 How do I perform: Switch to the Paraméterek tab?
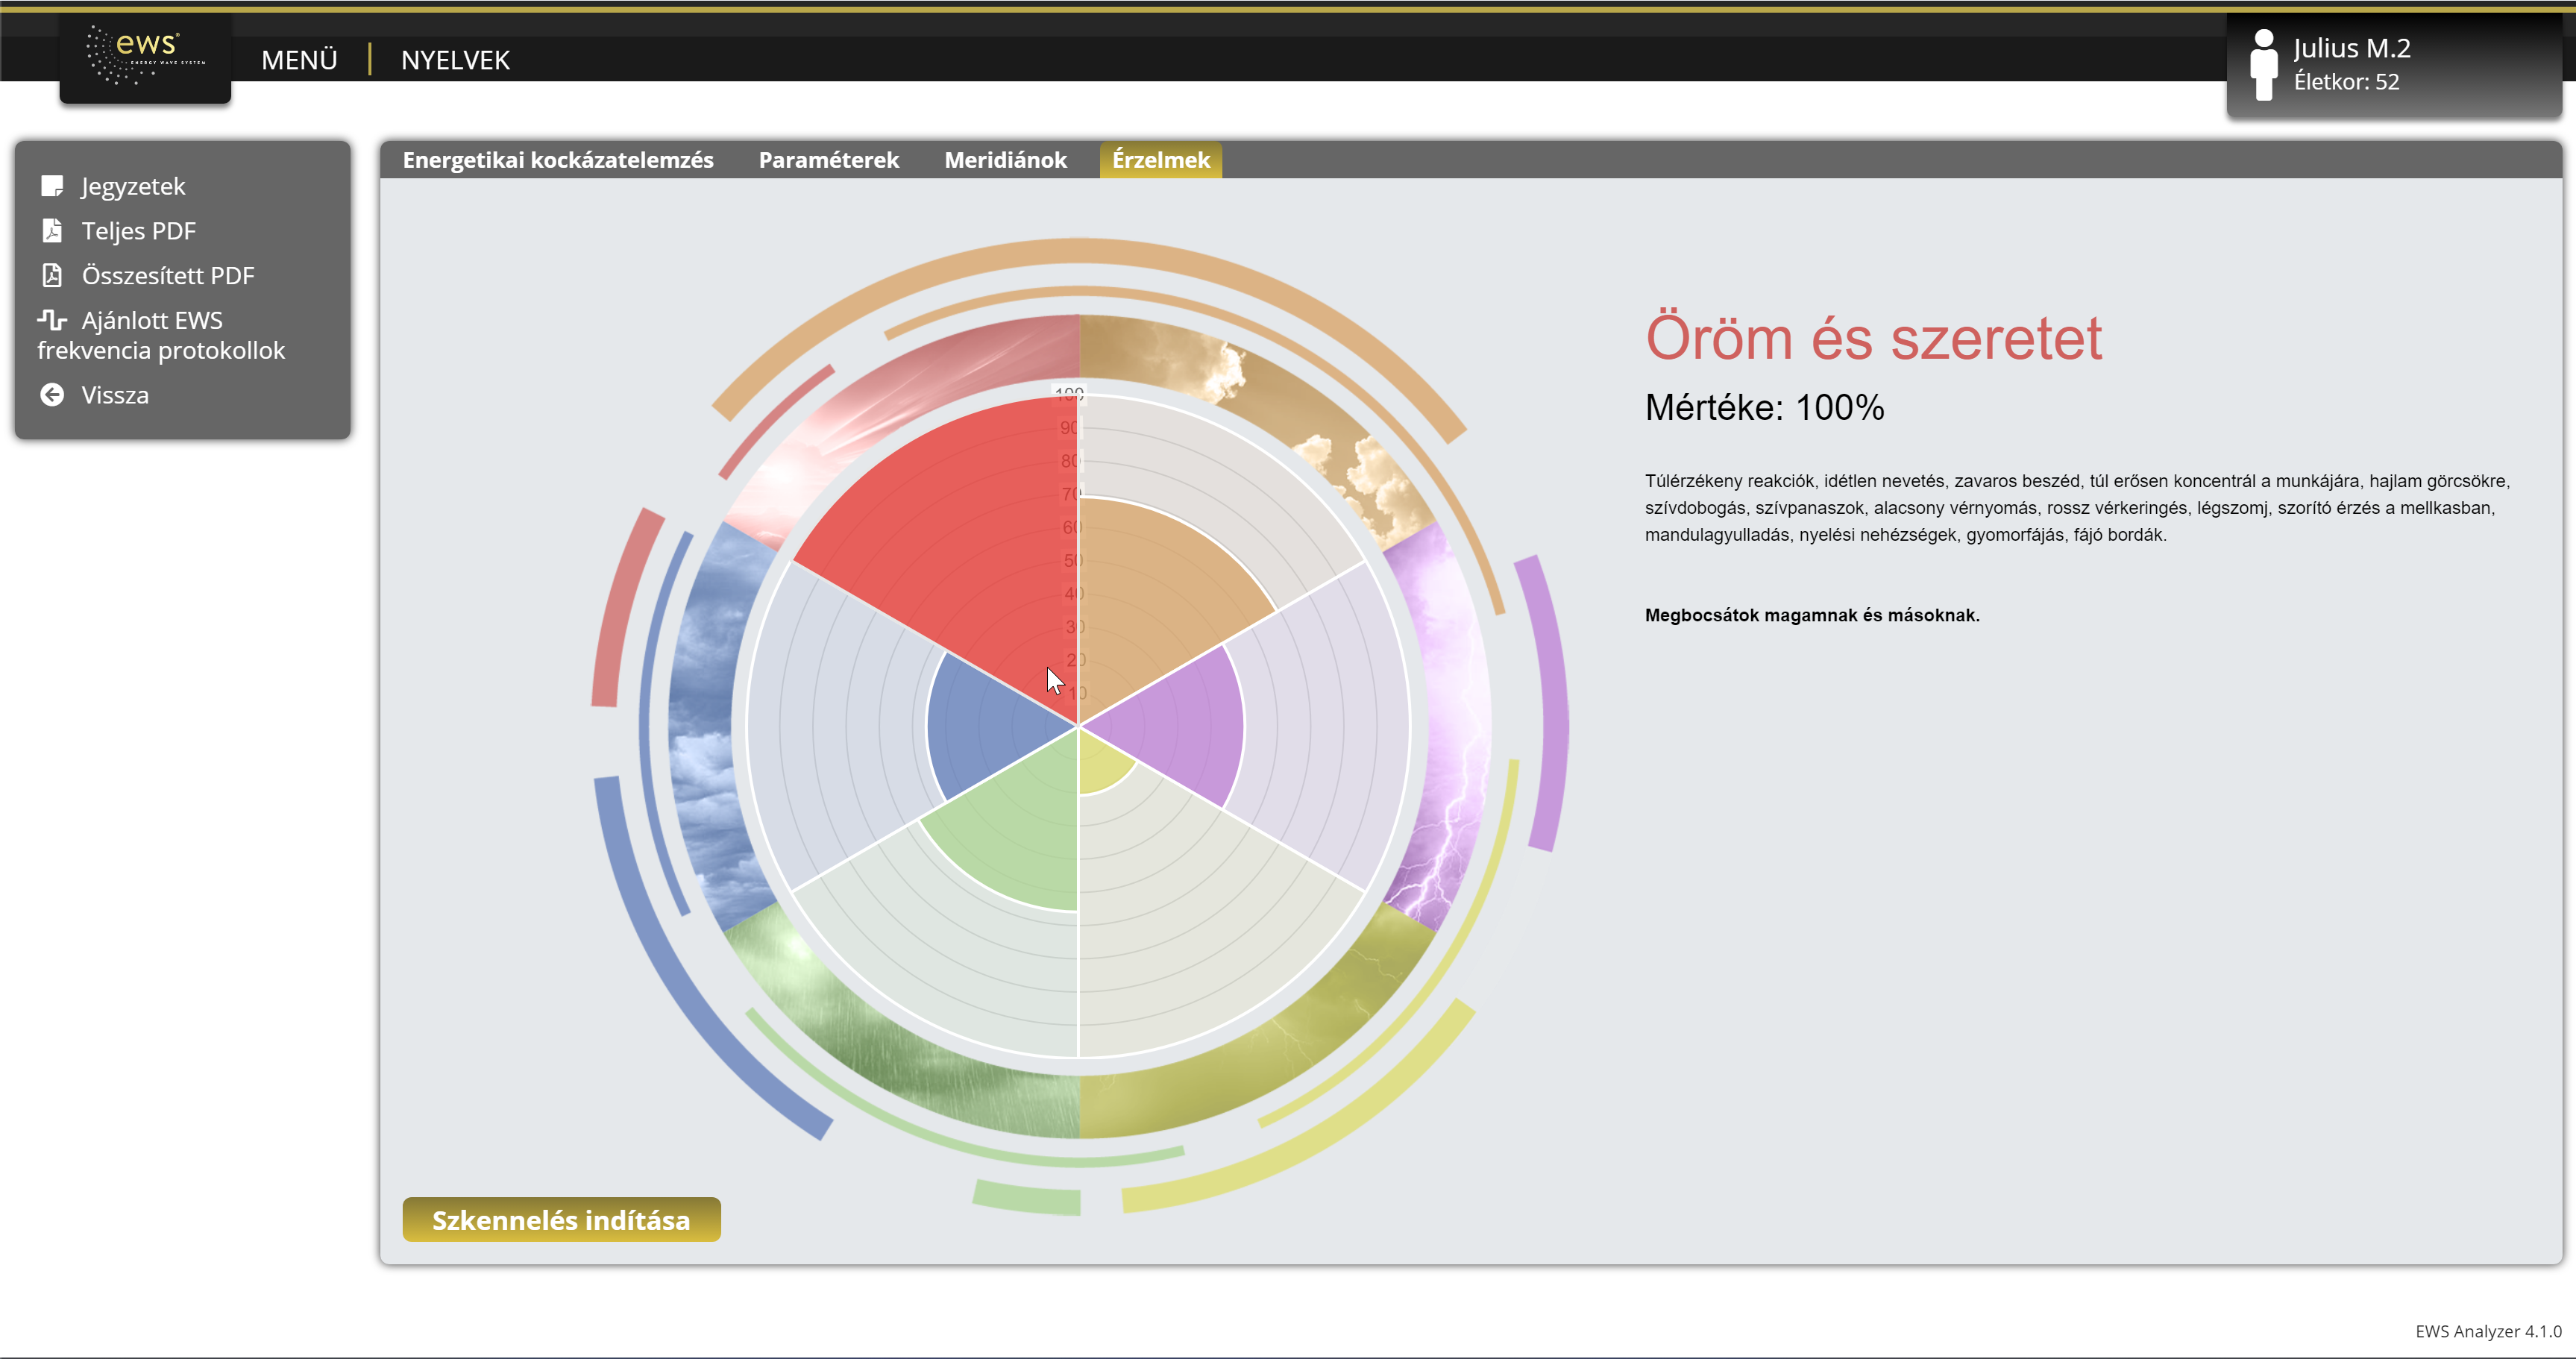828,160
